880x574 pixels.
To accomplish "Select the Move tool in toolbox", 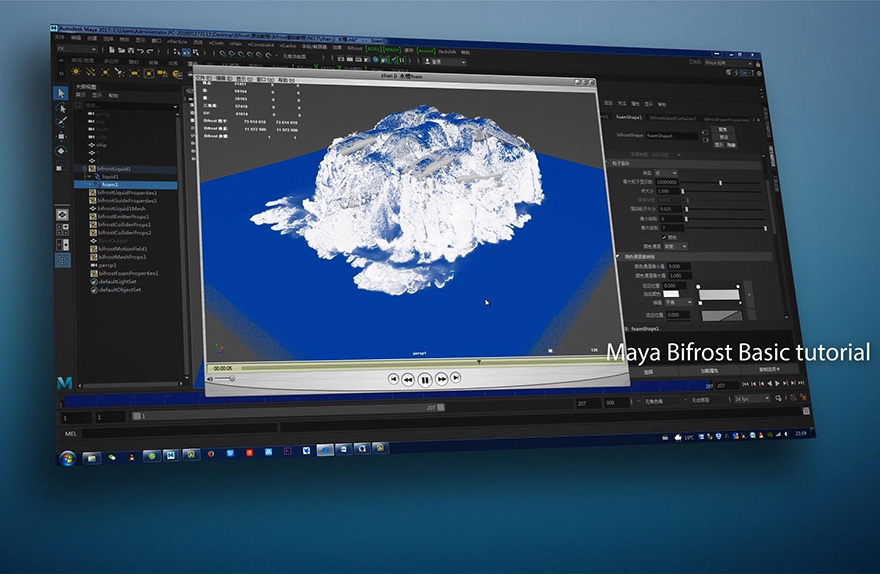I will tap(61, 136).
